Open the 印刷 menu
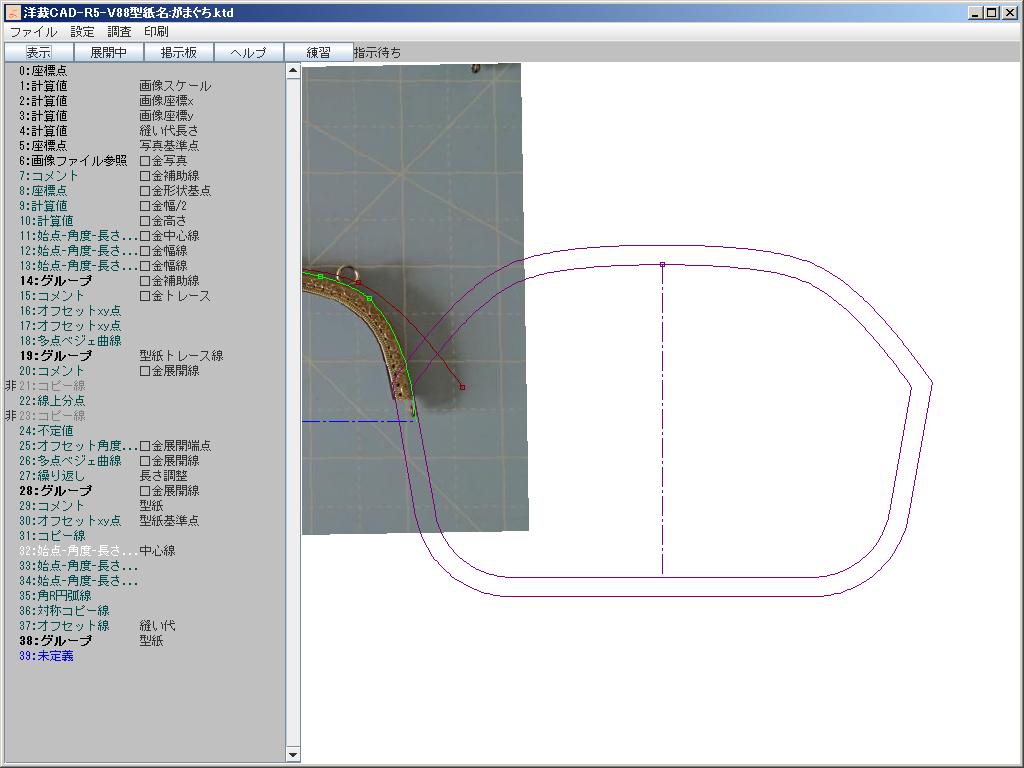 pos(156,31)
